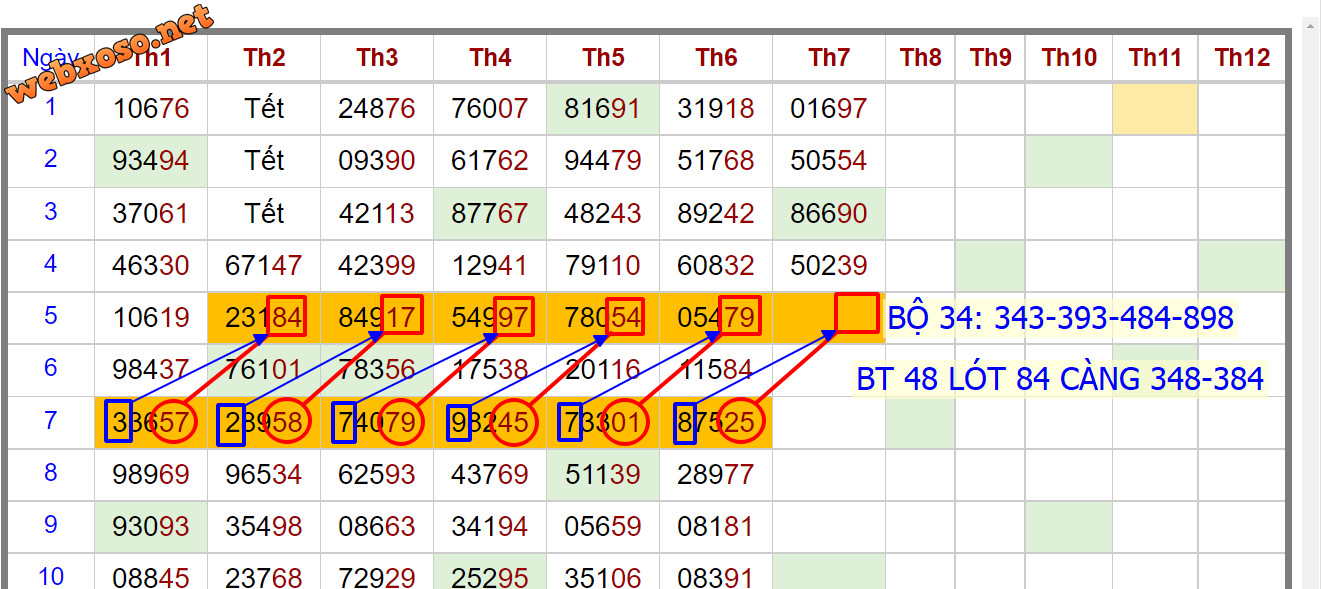
Task: Select the value 43769
Action: click(x=490, y=475)
